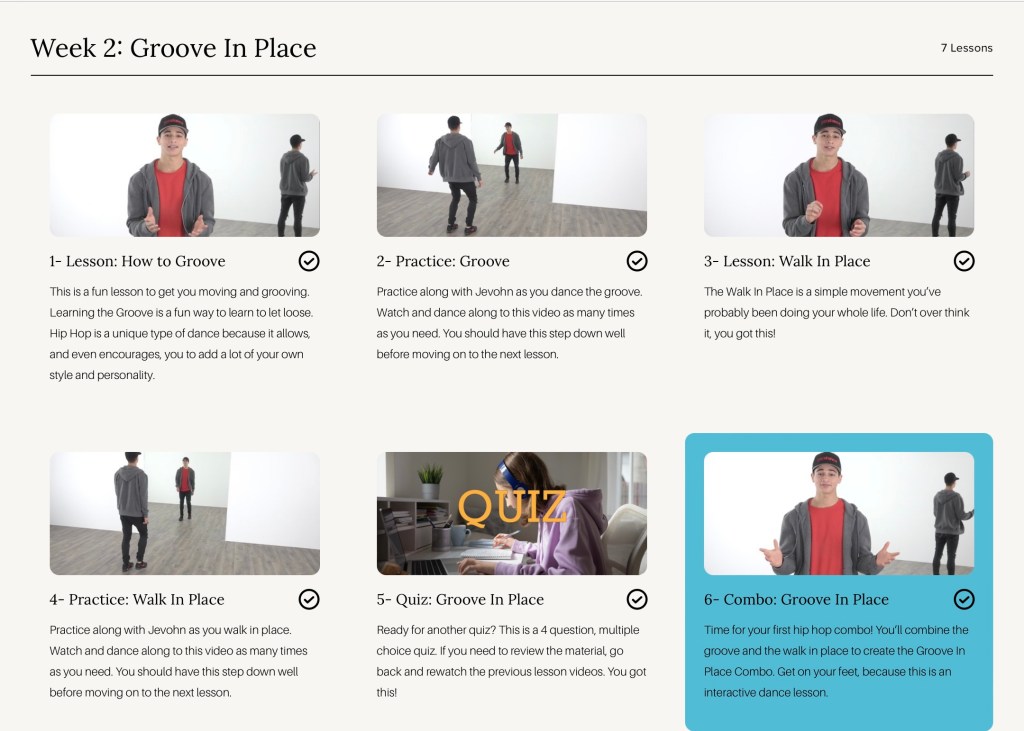Open '5- Quiz: Groove In Place' title

tap(460, 599)
